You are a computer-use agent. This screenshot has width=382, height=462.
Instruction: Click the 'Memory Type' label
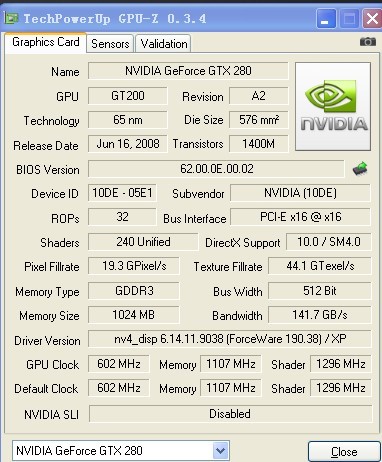[x=47, y=292]
